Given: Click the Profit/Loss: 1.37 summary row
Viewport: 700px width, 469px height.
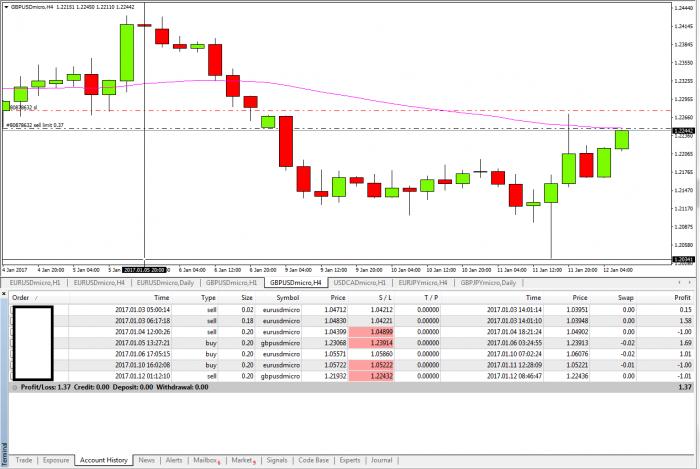Looking at the screenshot, I should [x=351, y=387].
